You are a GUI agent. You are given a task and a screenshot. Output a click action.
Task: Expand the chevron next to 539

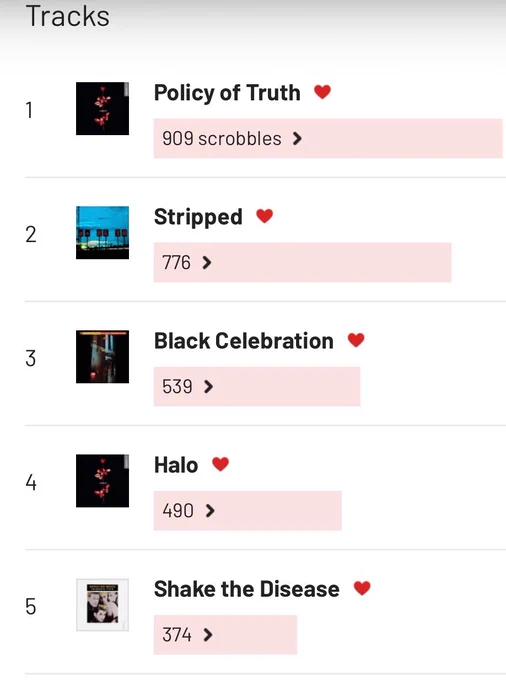(x=209, y=386)
